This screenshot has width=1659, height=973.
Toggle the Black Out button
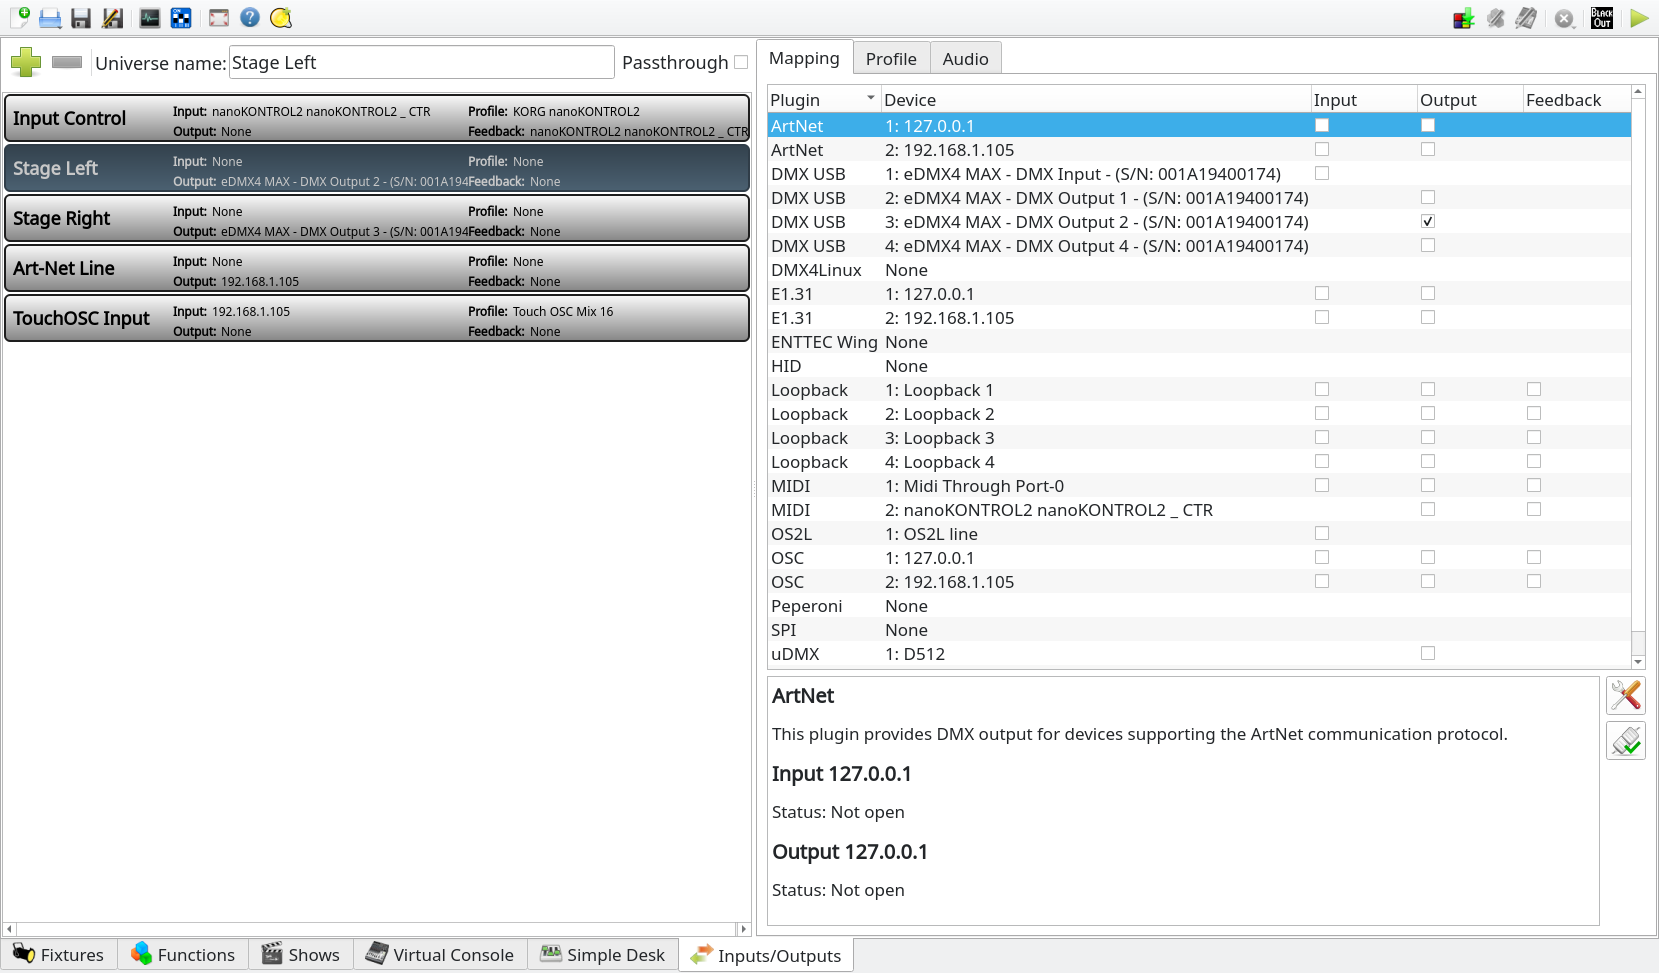[x=1602, y=18]
